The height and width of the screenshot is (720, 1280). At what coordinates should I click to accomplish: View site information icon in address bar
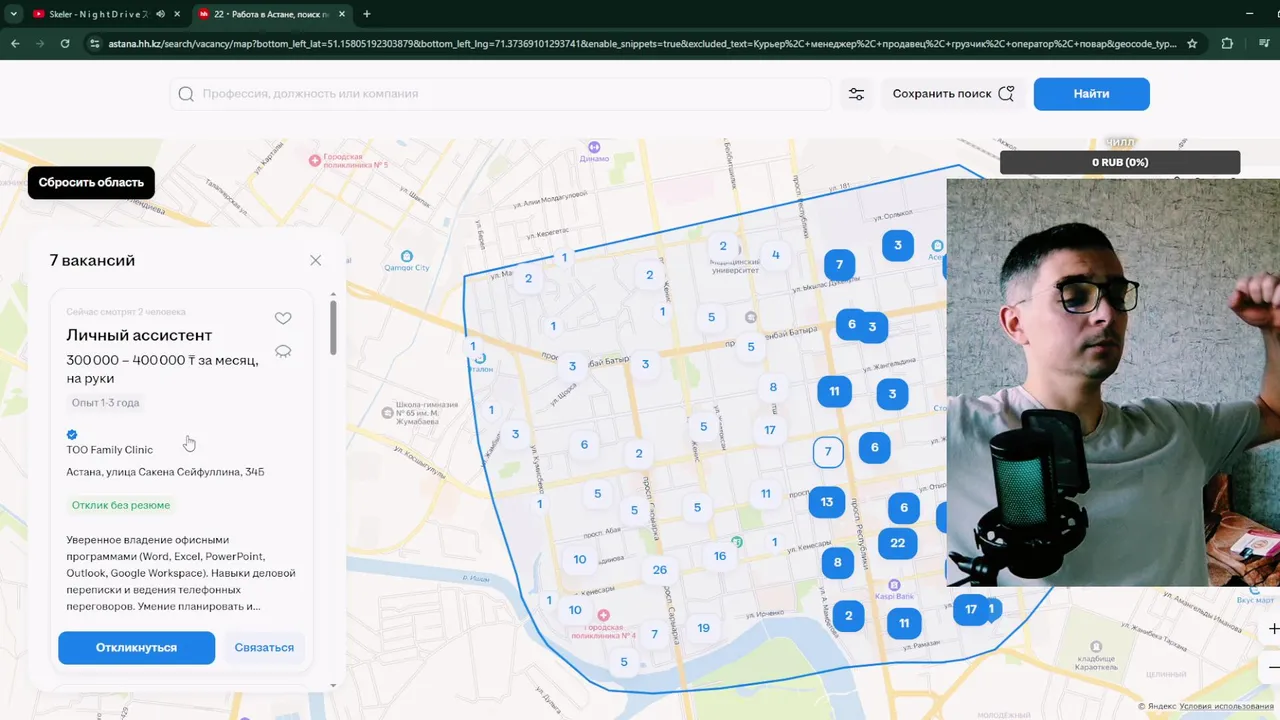click(x=94, y=44)
